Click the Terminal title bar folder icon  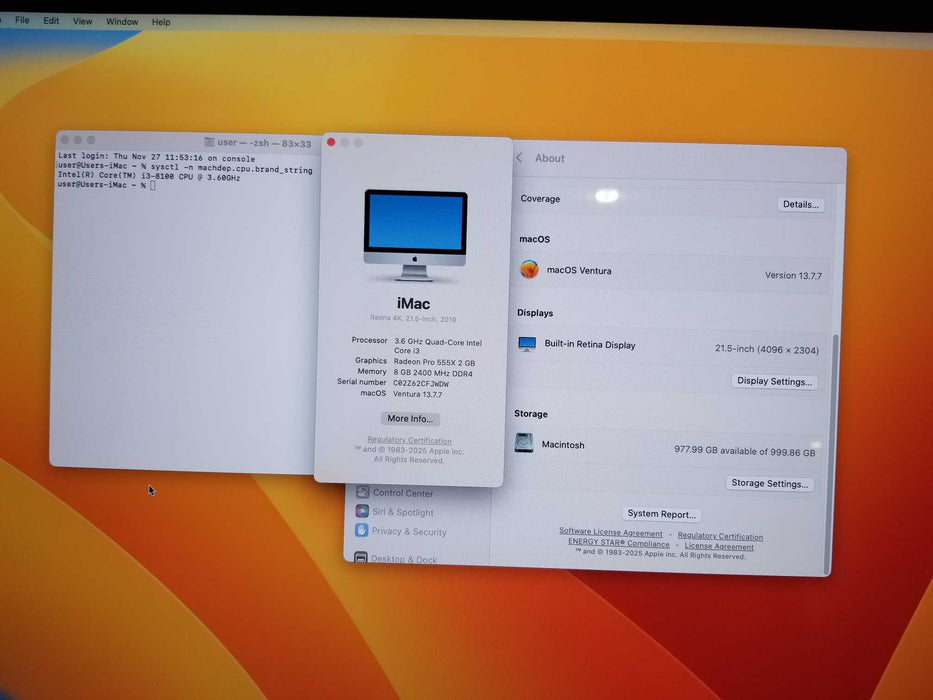click(209, 142)
